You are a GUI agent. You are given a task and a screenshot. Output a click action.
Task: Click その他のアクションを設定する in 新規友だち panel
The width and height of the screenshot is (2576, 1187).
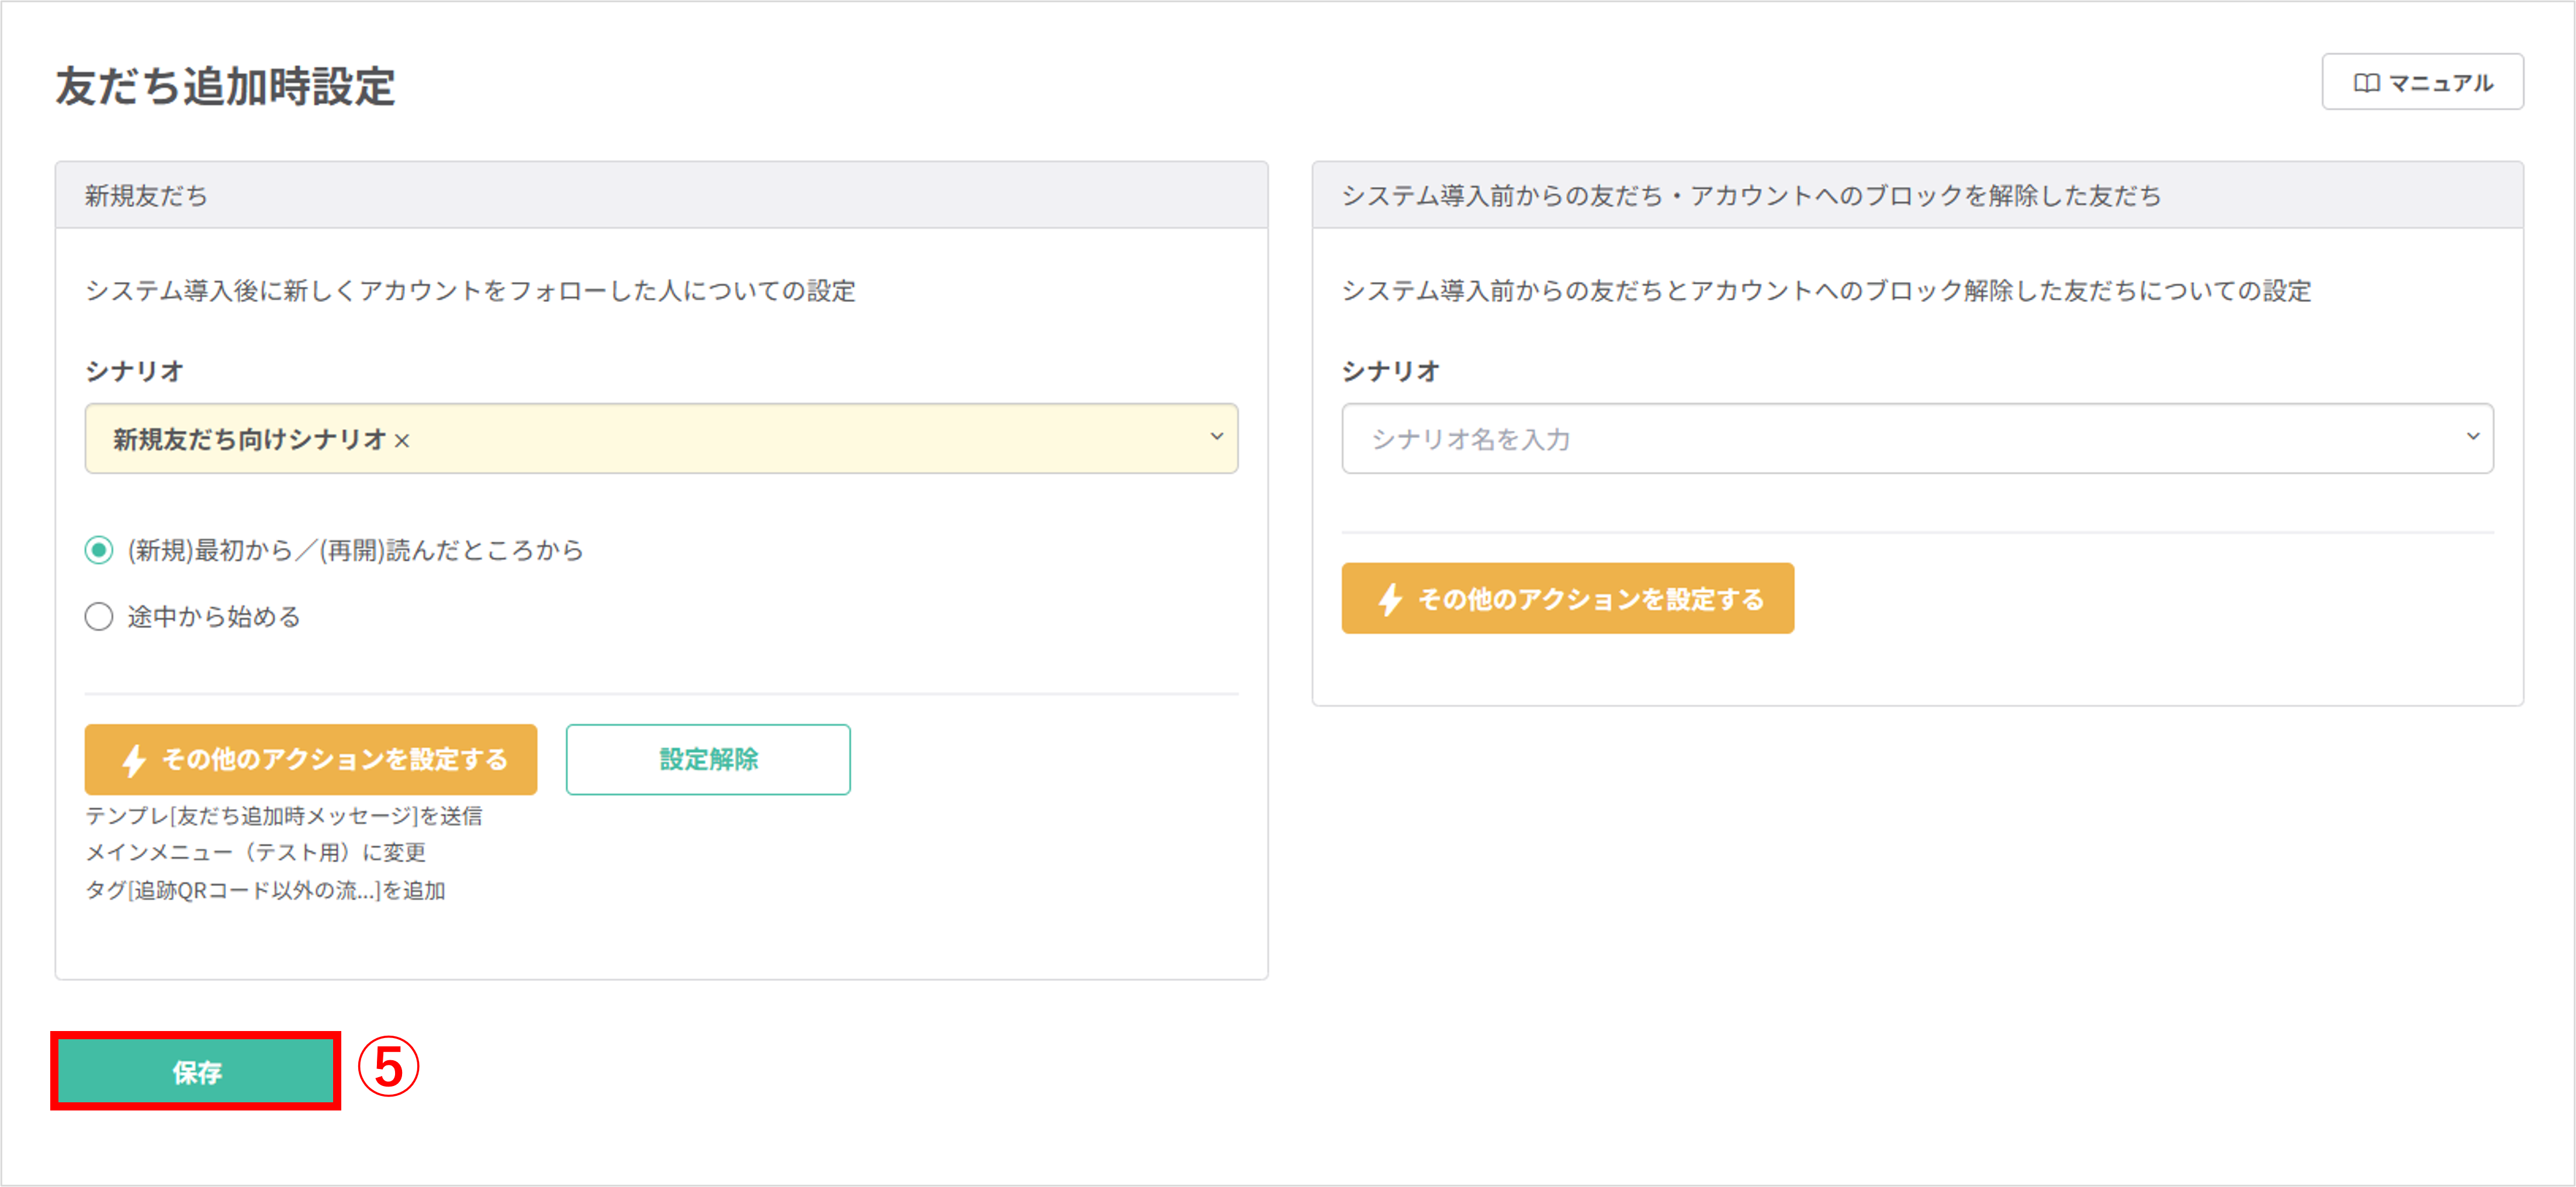tap(311, 759)
